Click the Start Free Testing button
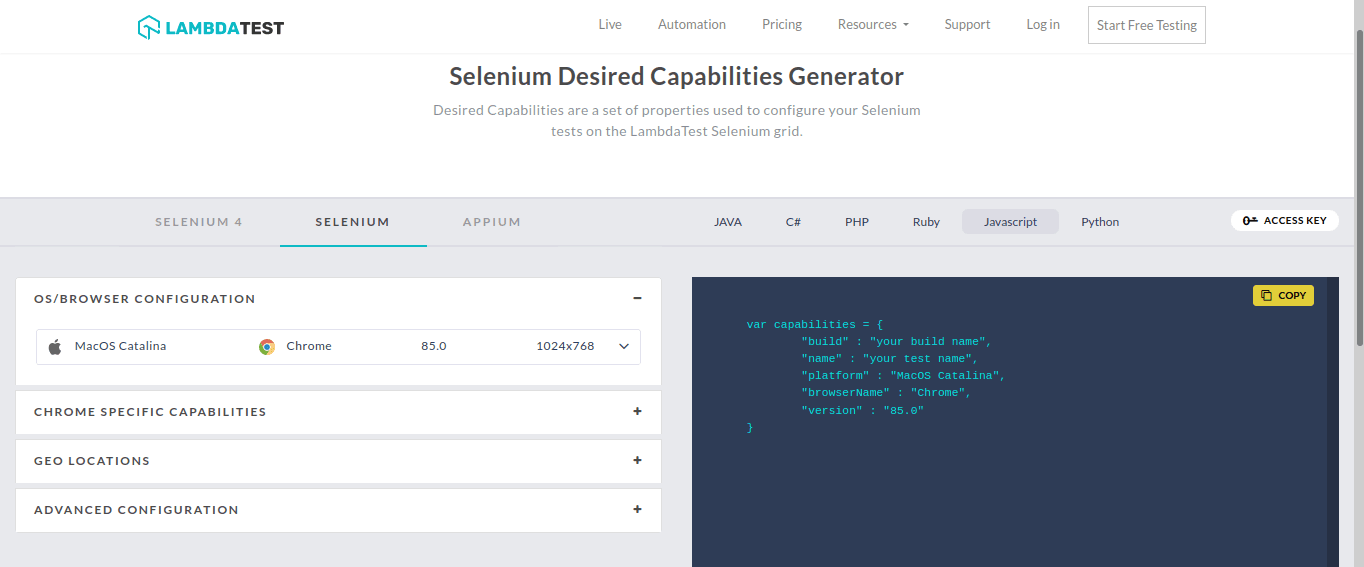The image size is (1364, 567). click(x=1147, y=25)
